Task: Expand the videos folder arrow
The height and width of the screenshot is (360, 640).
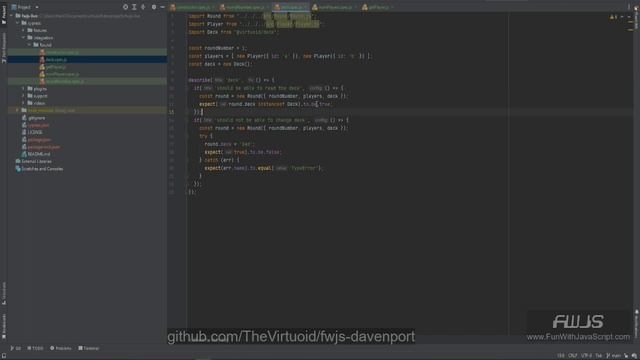Action: tap(23, 103)
